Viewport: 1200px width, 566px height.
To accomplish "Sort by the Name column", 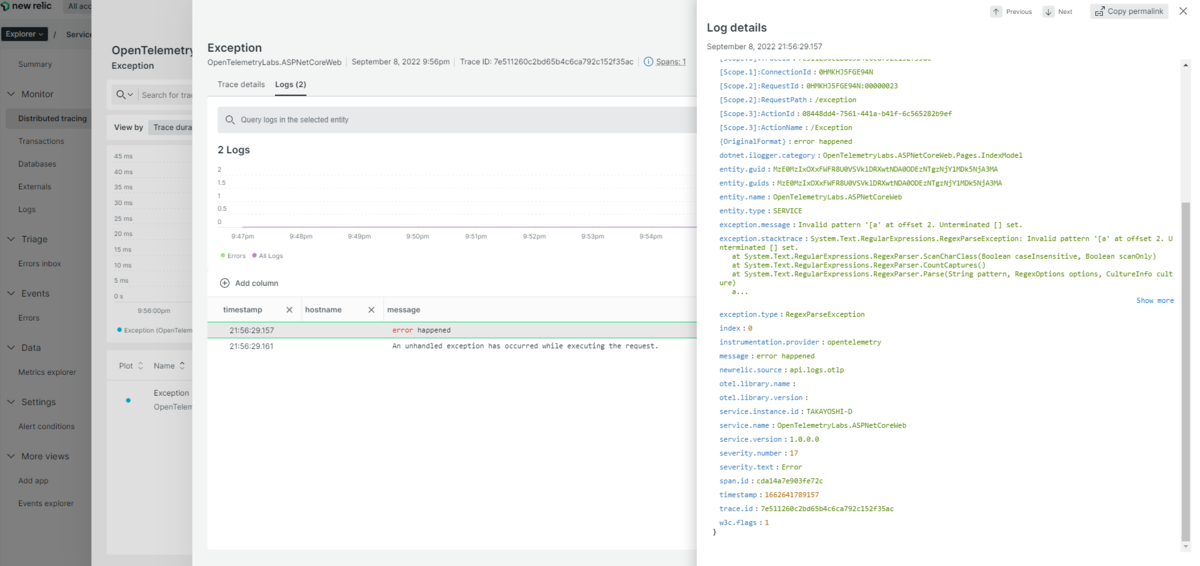I will [x=167, y=366].
